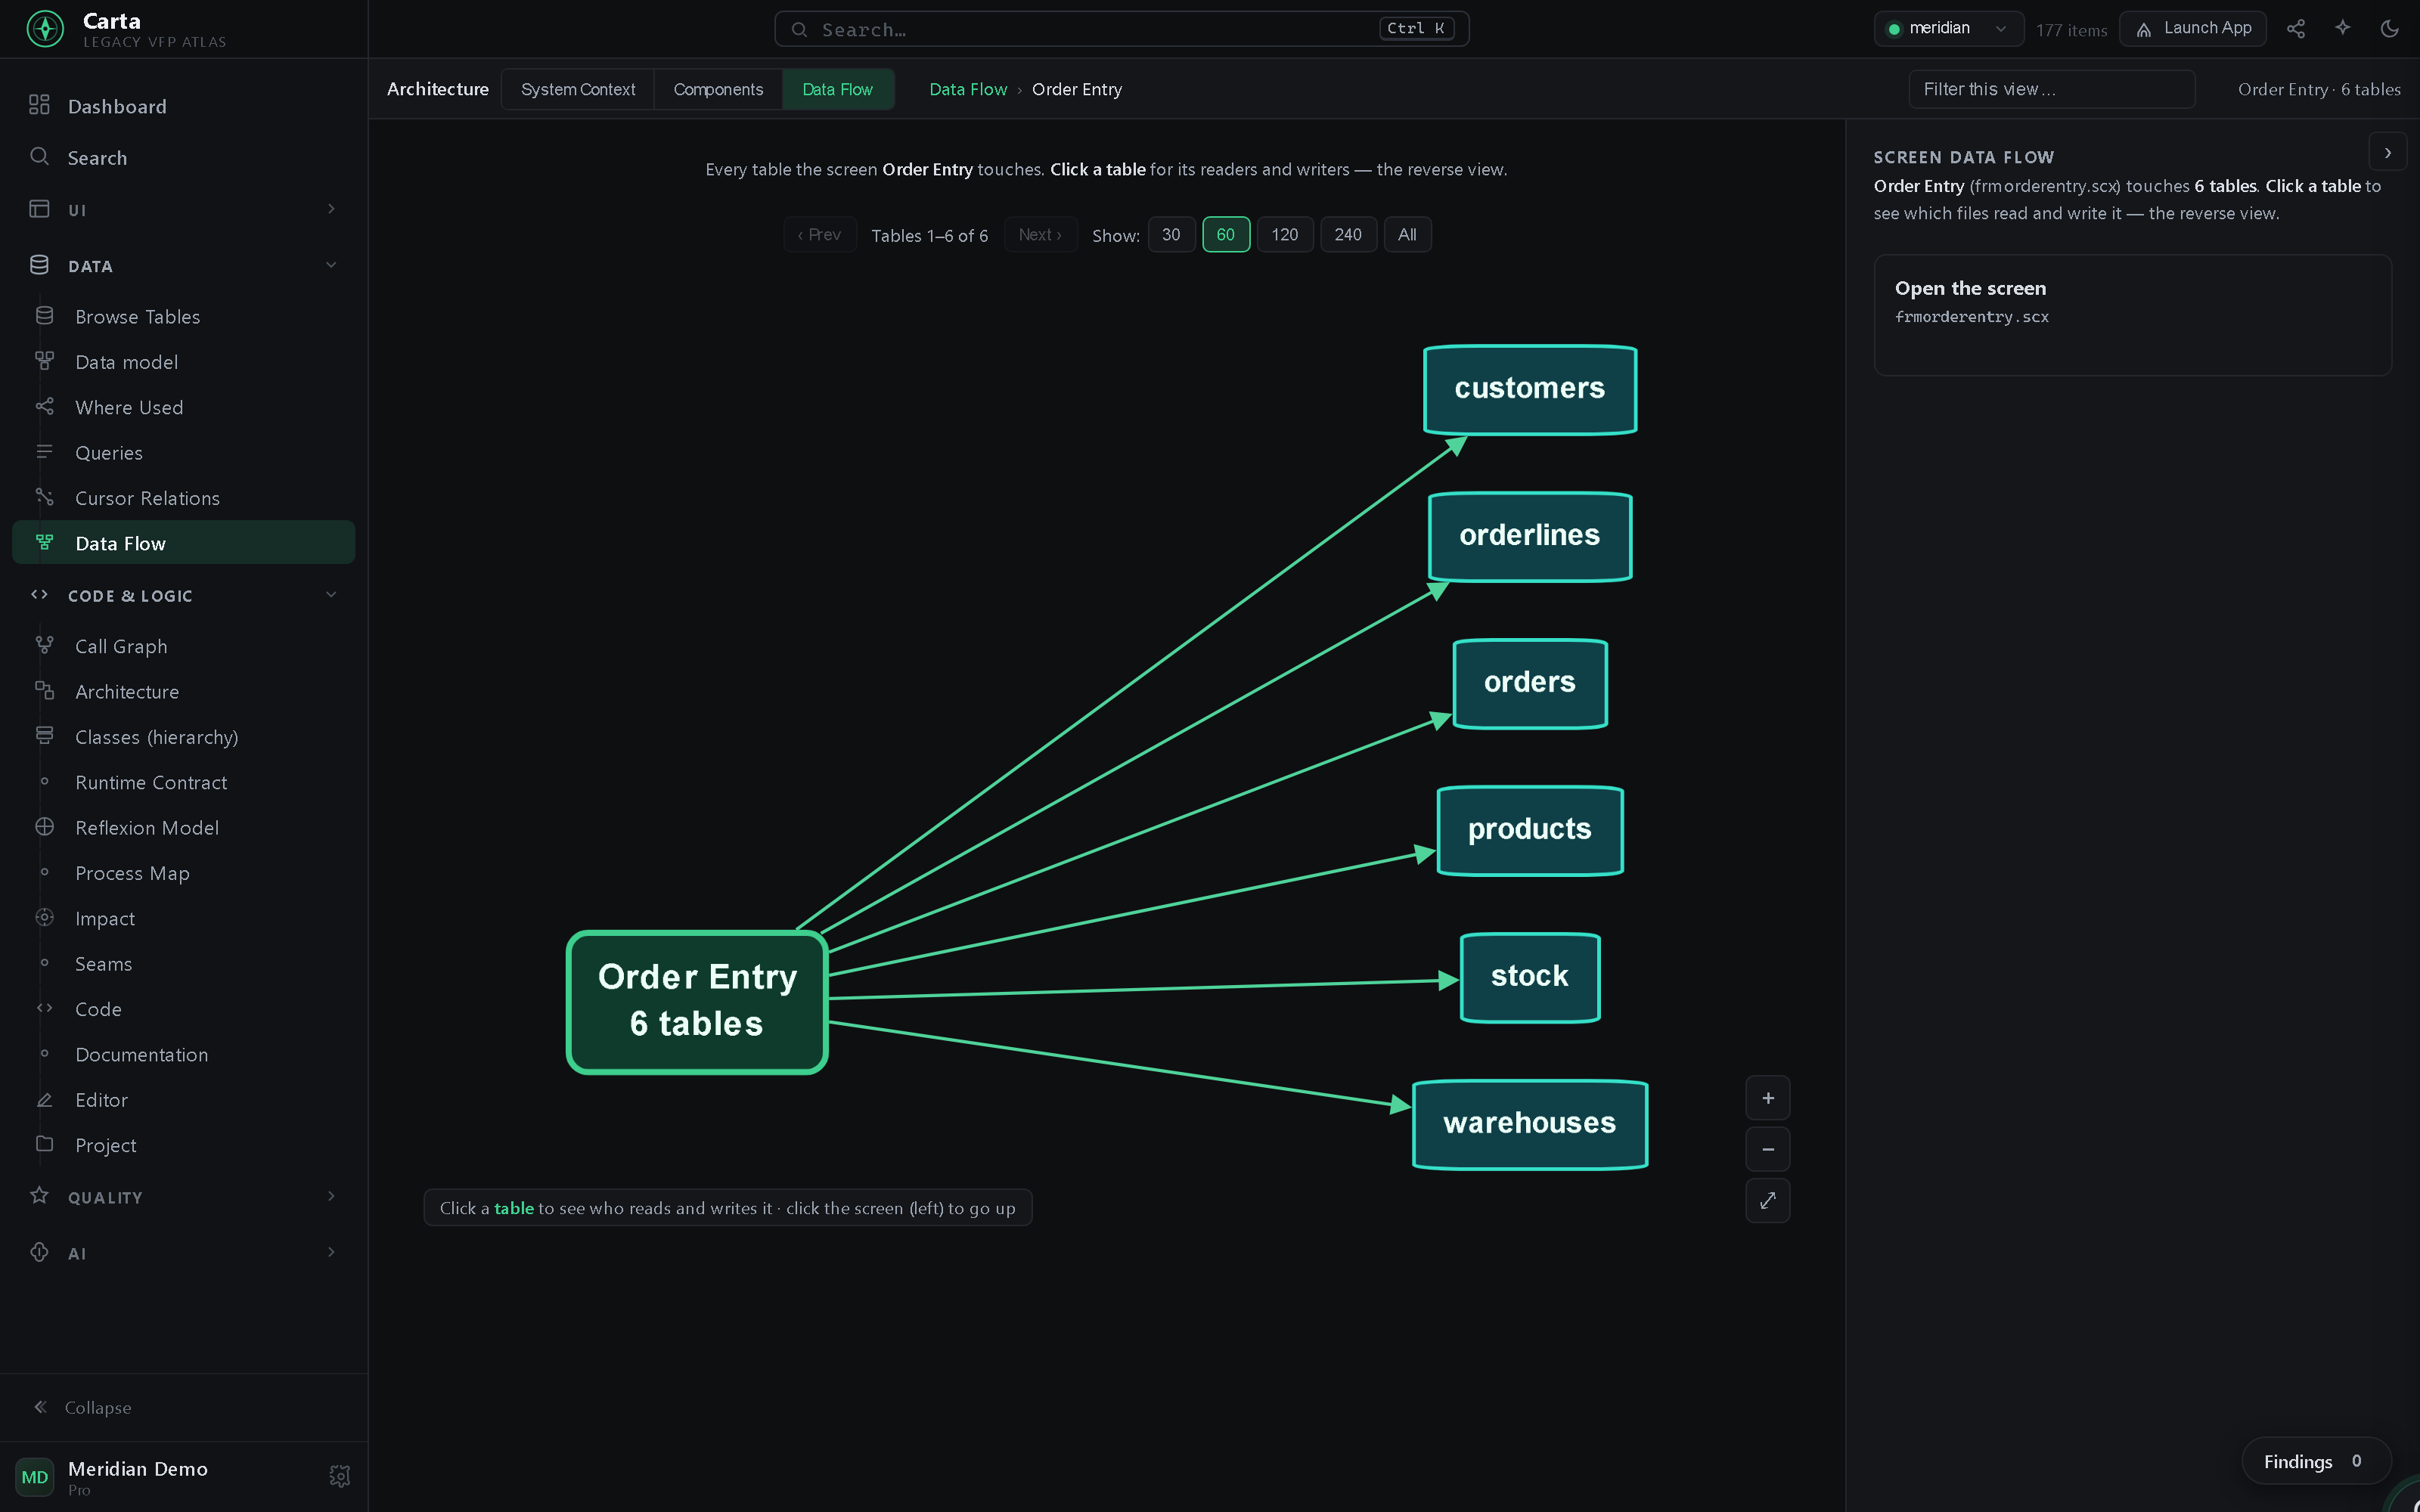2420x1512 pixels.
Task: Click the MD user avatar
Action: [x=35, y=1476]
